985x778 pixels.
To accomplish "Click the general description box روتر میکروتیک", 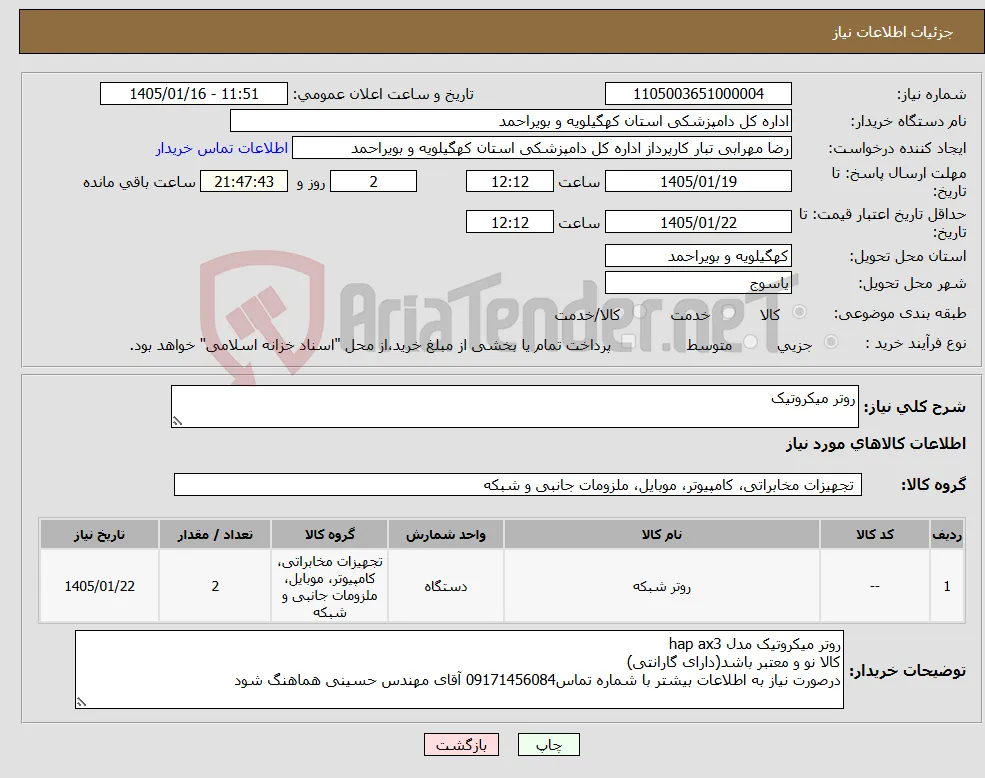I will 514,406.
